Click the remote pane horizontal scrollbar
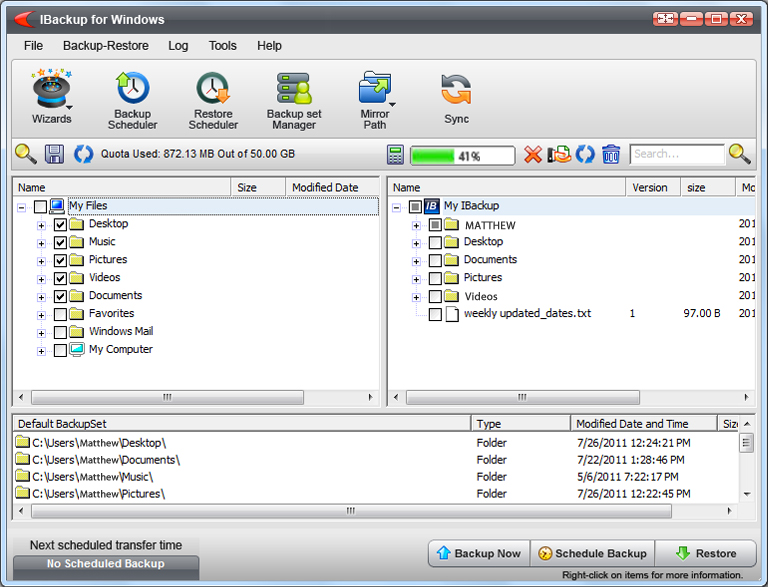Screen dimensions: 768x587 pos(523,397)
